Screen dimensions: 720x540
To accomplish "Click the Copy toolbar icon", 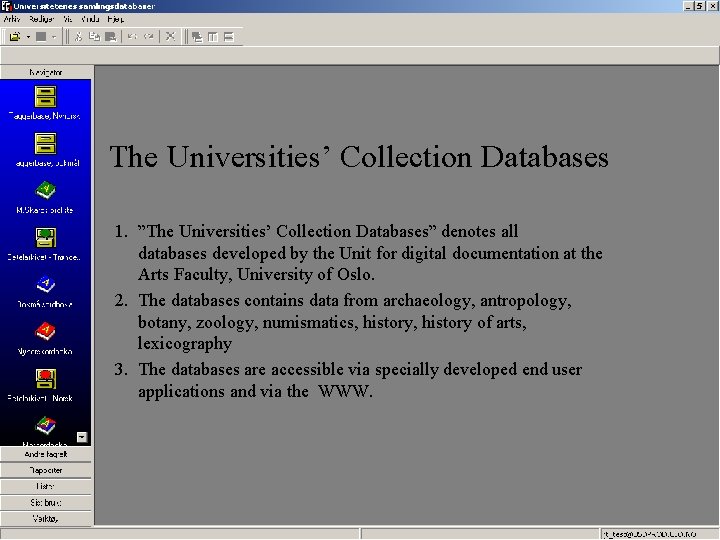I will click(x=94, y=37).
